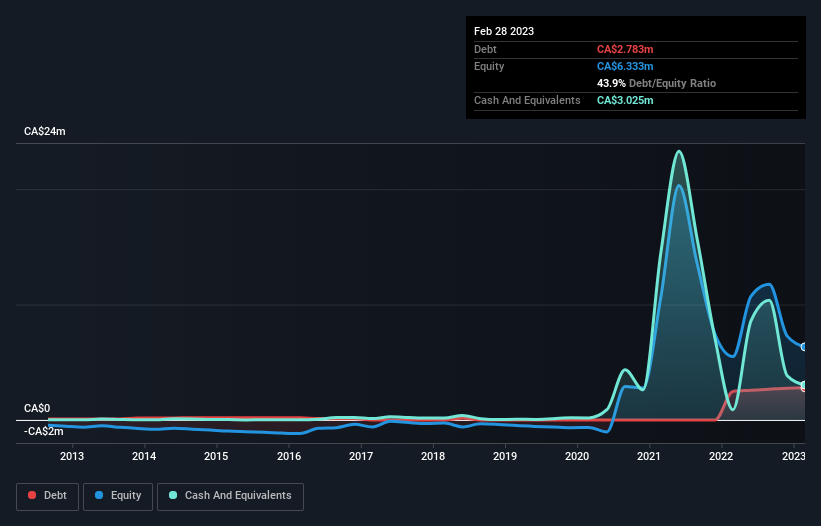The height and width of the screenshot is (526, 821).
Task: Click the 43.9% Debt/Equity Ratio text
Action: click(656, 83)
